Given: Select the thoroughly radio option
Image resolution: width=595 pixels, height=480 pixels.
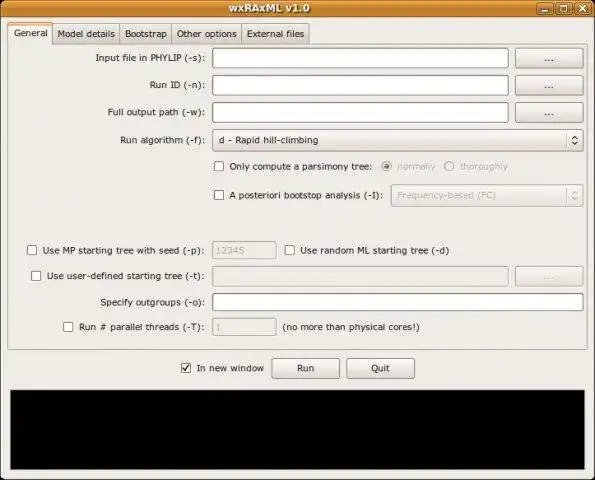Looking at the screenshot, I should pyautogui.click(x=449, y=166).
